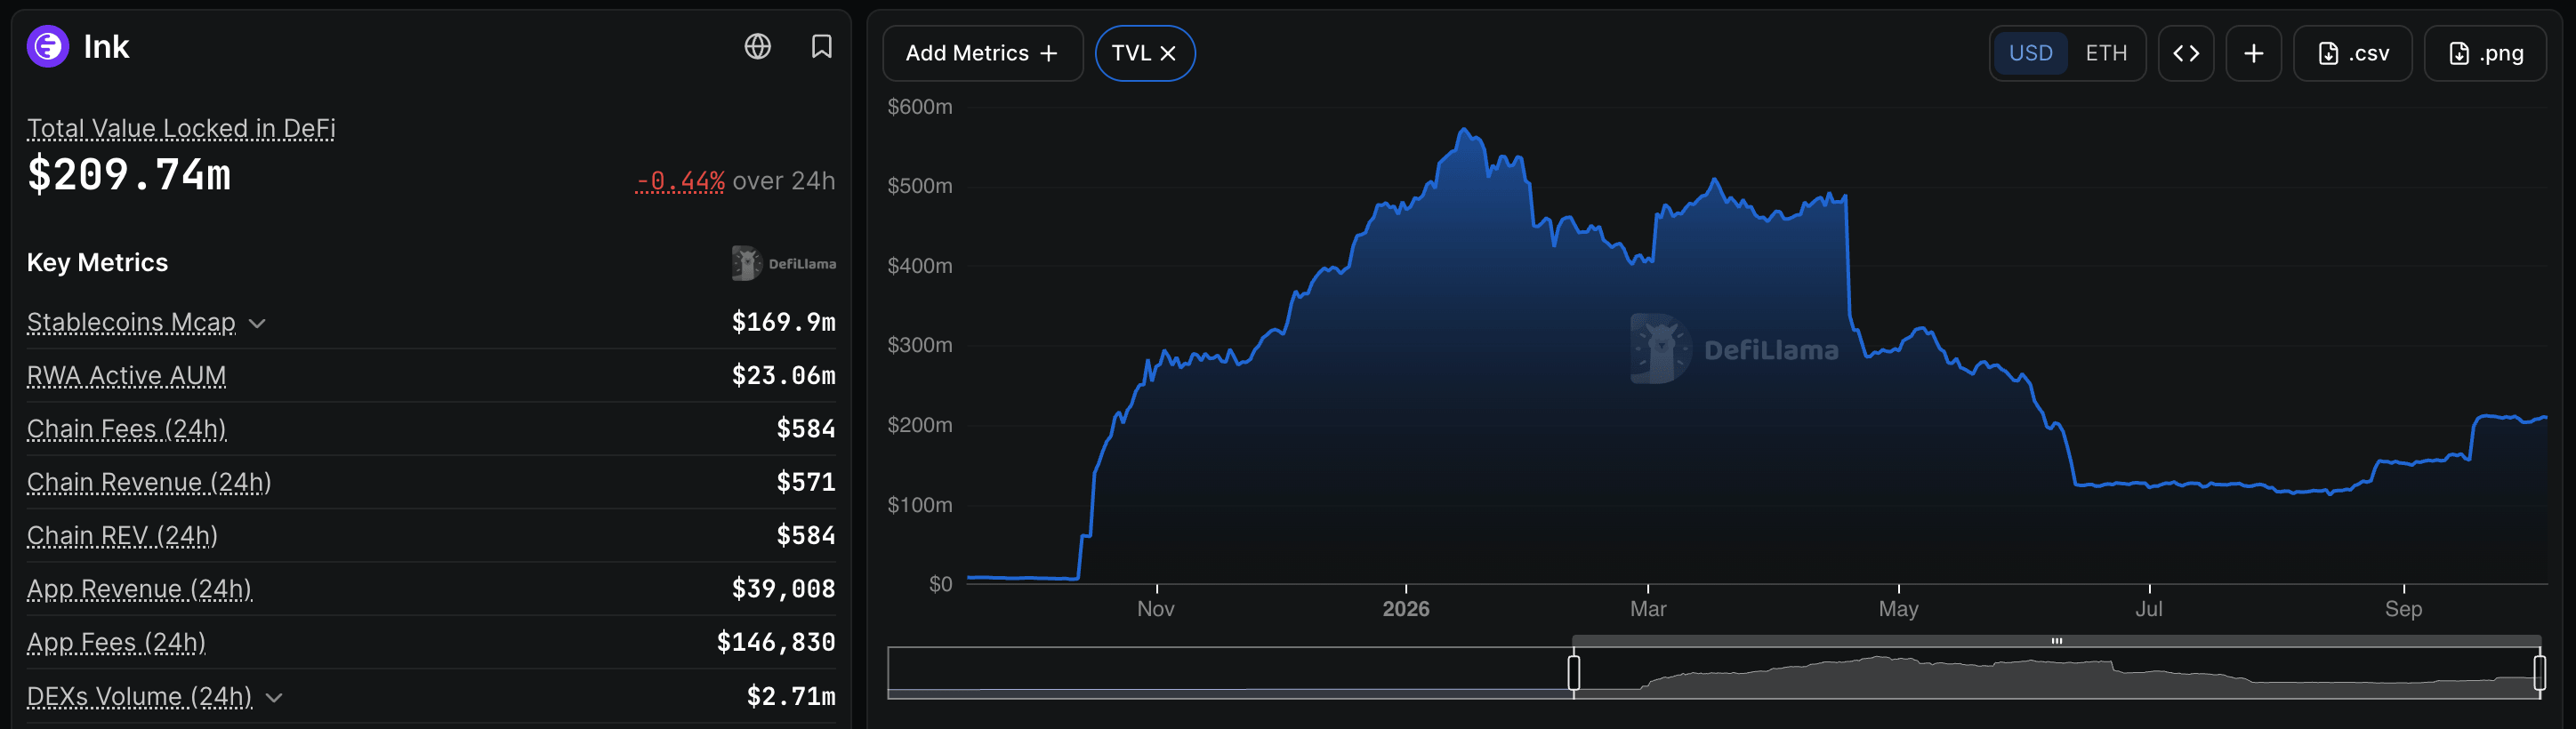The width and height of the screenshot is (2576, 729).
Task: Click the Key Metrics heading
Action: [97, 262]
